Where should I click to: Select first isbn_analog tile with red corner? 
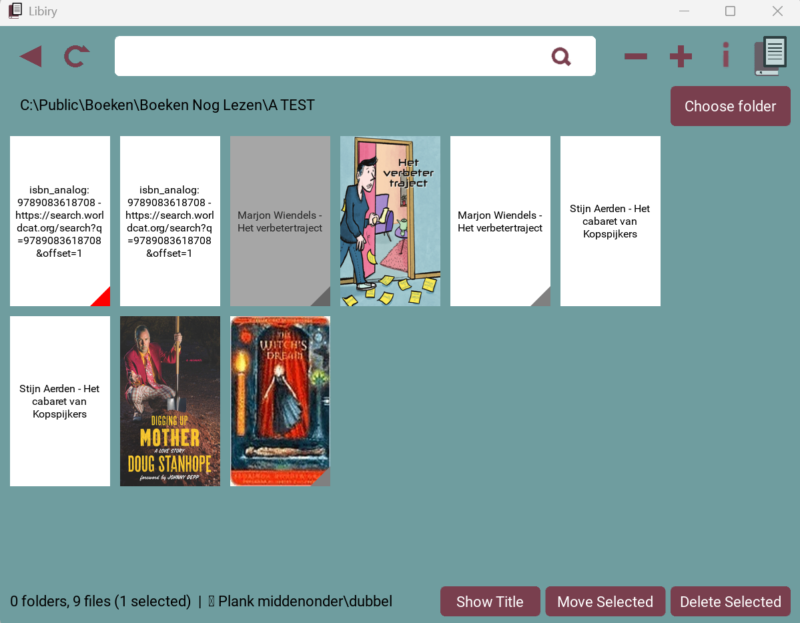point(60,221)
